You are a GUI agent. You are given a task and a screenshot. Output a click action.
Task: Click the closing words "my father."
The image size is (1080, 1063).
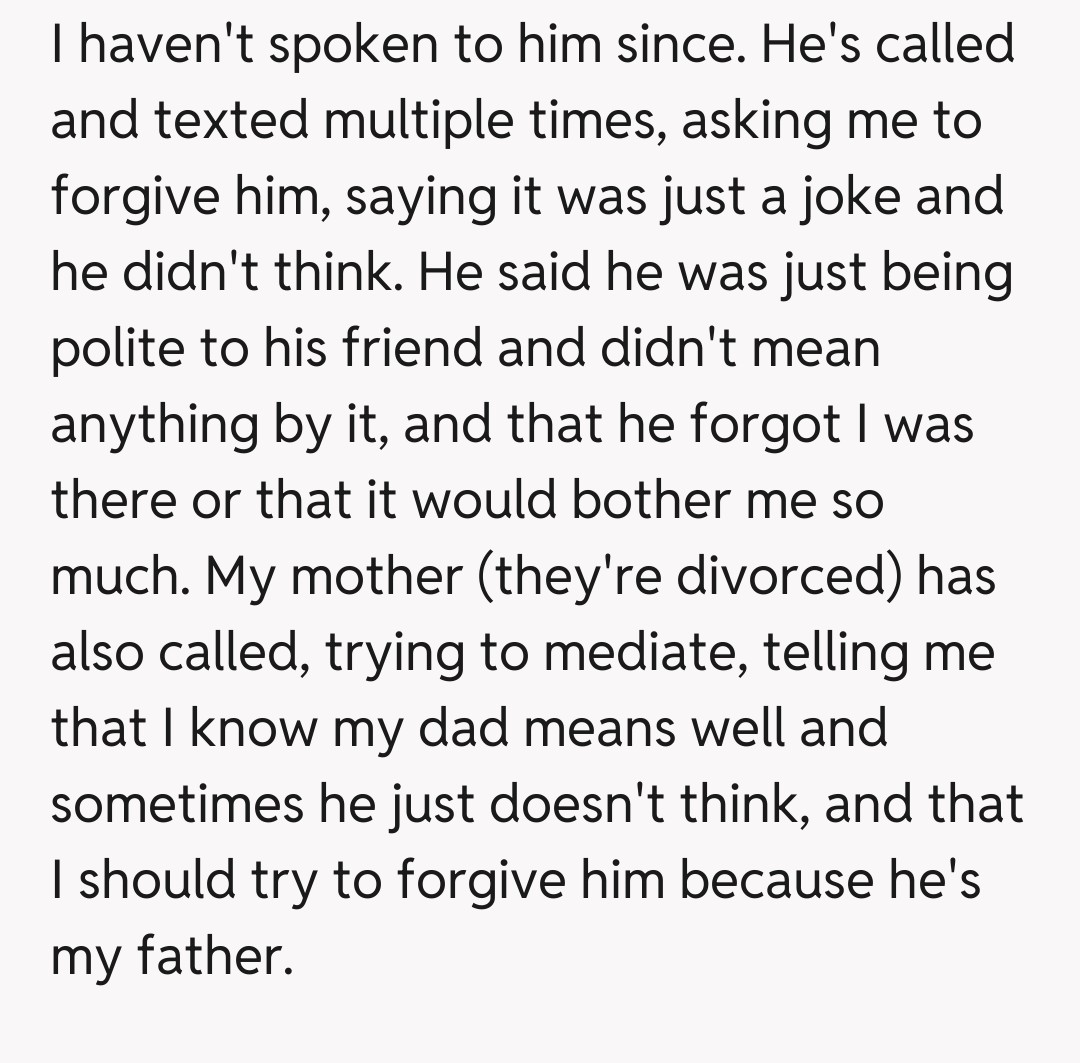(x=172, y=958)
